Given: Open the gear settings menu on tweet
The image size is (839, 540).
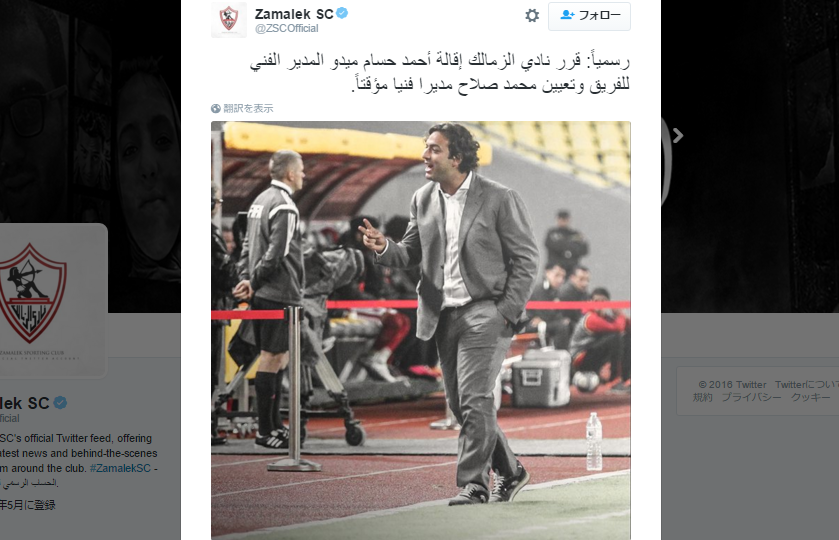Looking at the screenshot, I should [x=532, y=16].
